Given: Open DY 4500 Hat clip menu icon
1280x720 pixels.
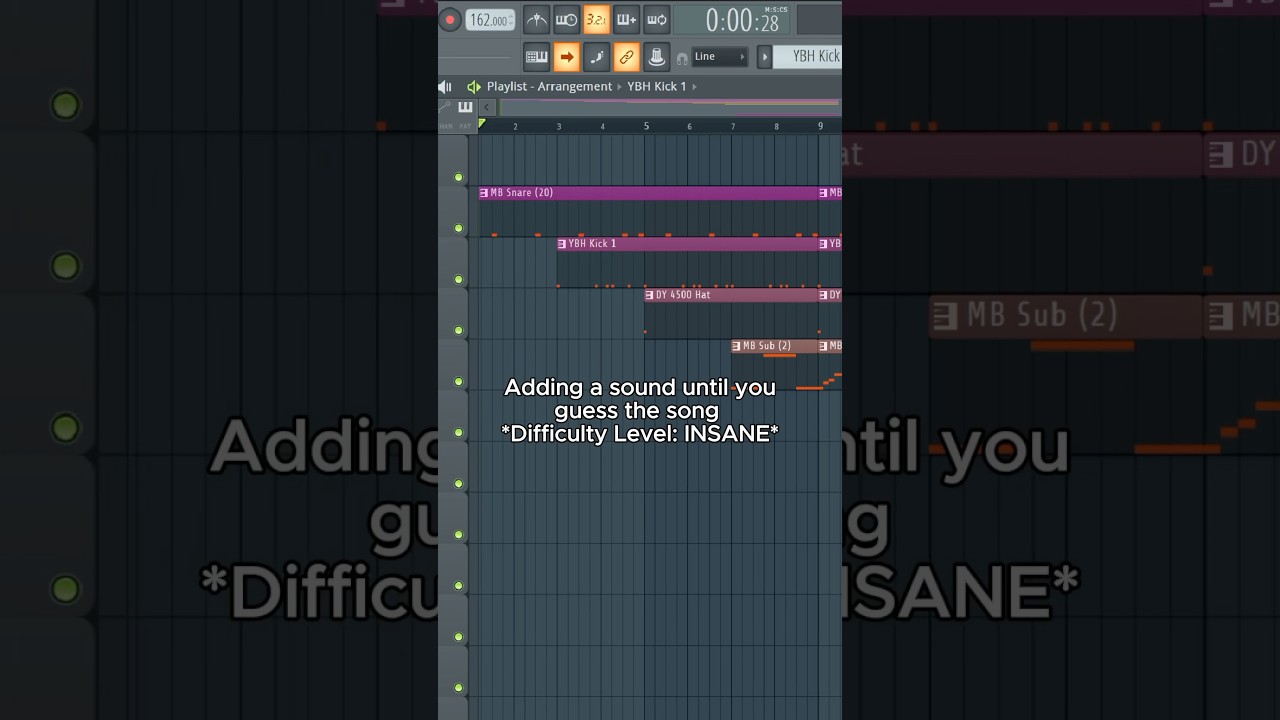Looking at the screenshot, I should [x=649, y=295].
